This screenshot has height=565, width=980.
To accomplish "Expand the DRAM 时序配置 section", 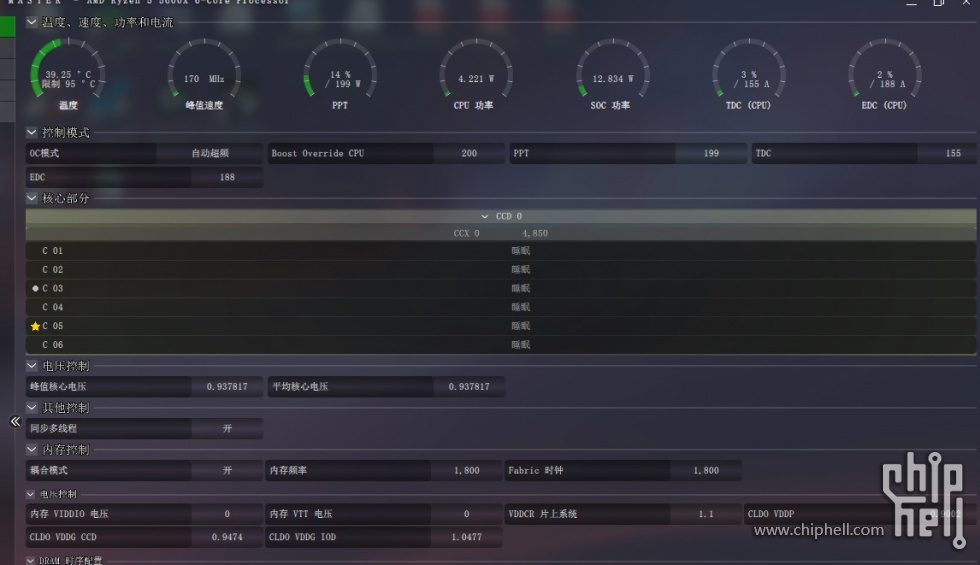I will (31, 561).
